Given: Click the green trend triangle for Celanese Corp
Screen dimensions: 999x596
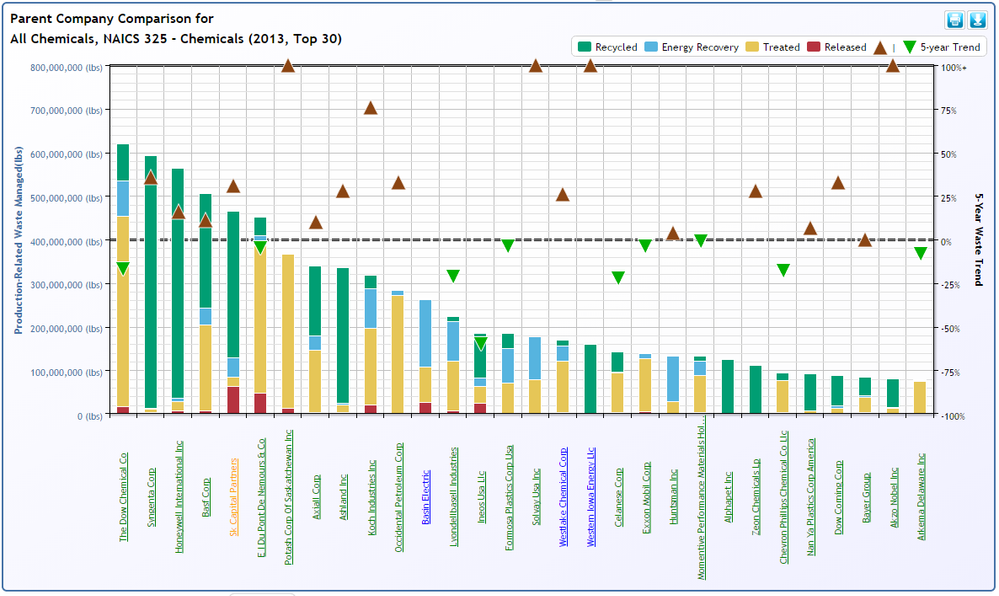Looking at the screenshot, I should tap(618, 277).
